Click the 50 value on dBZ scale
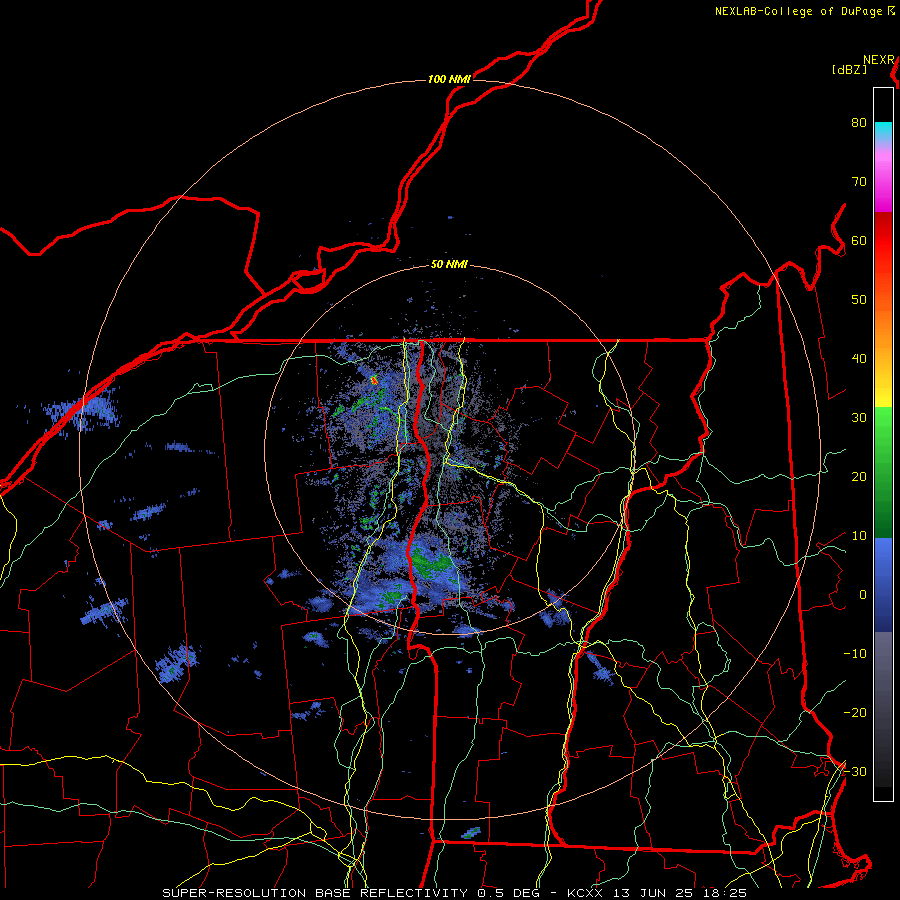 point(859,300)
